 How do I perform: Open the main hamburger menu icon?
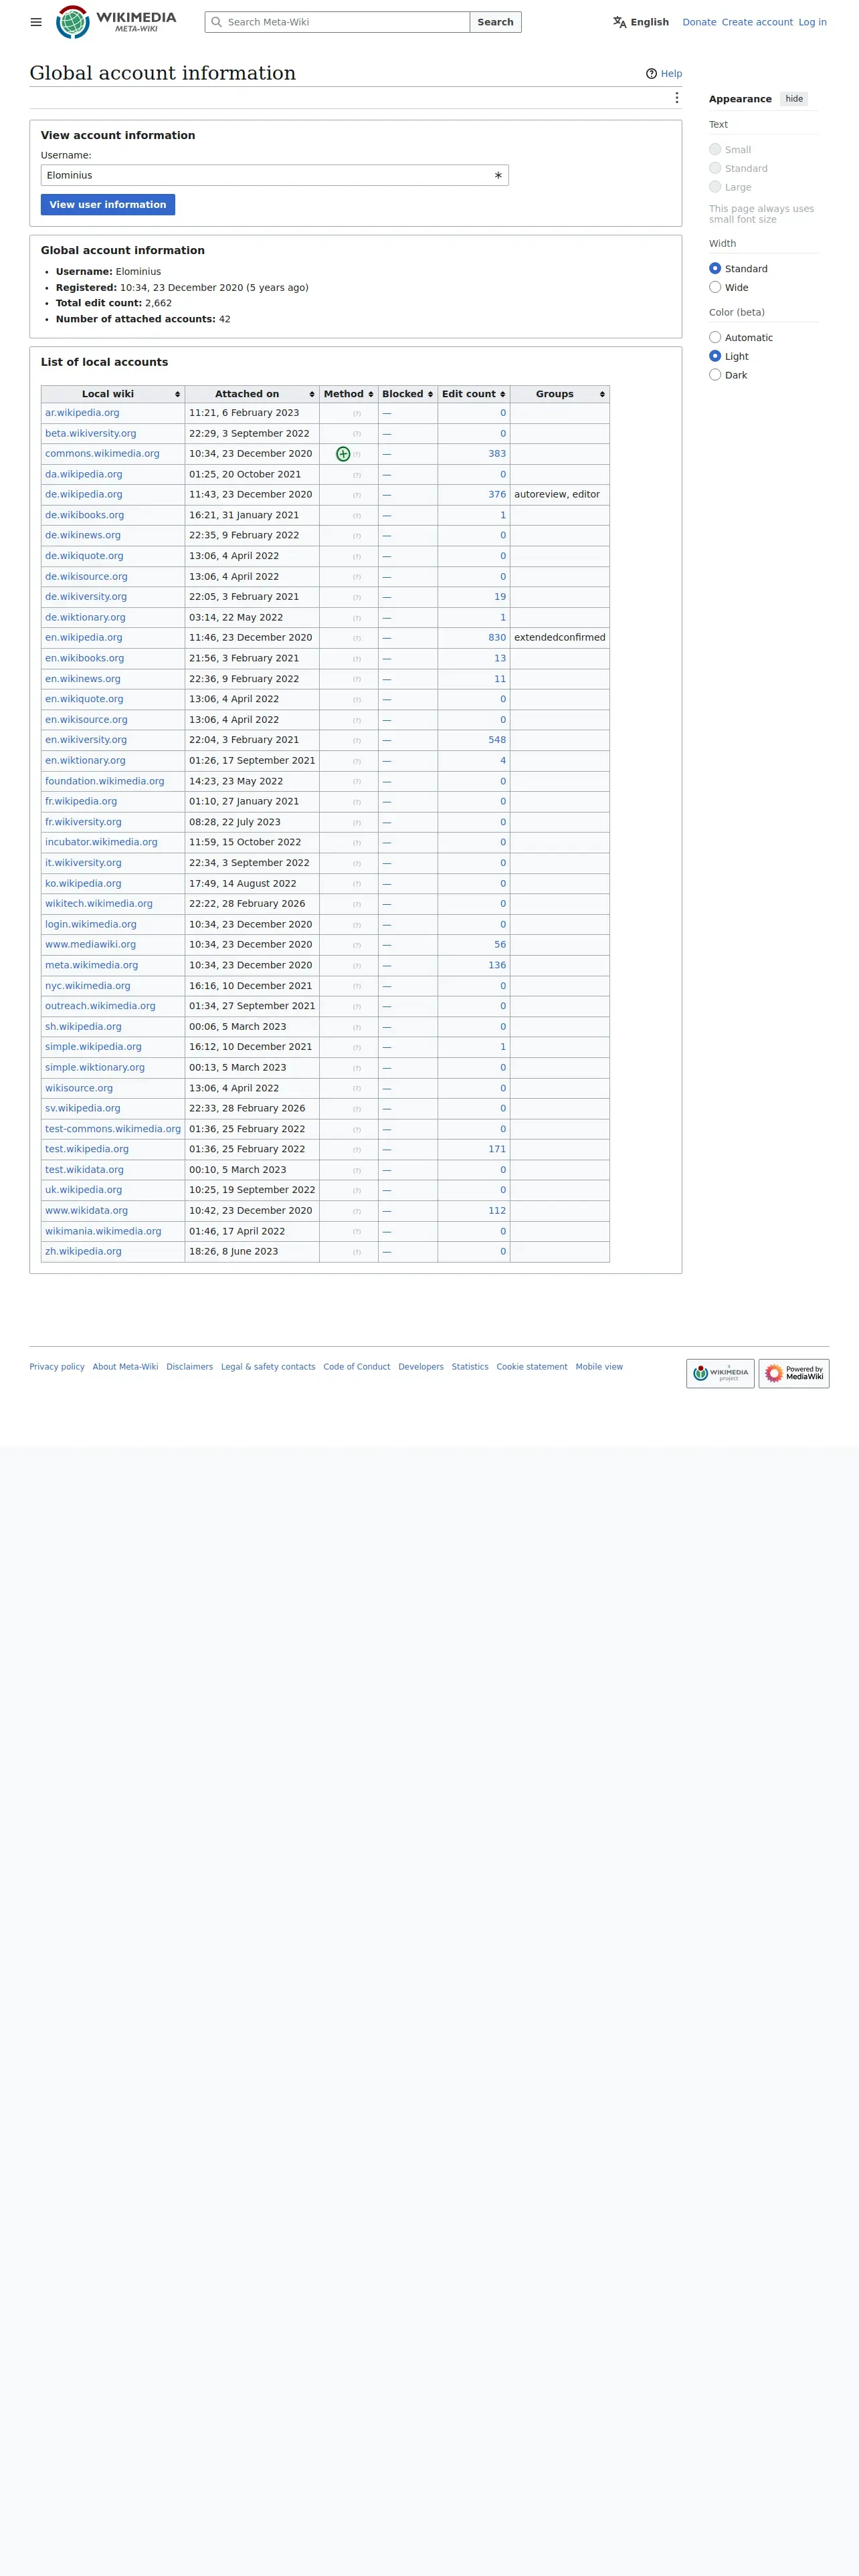36,22
